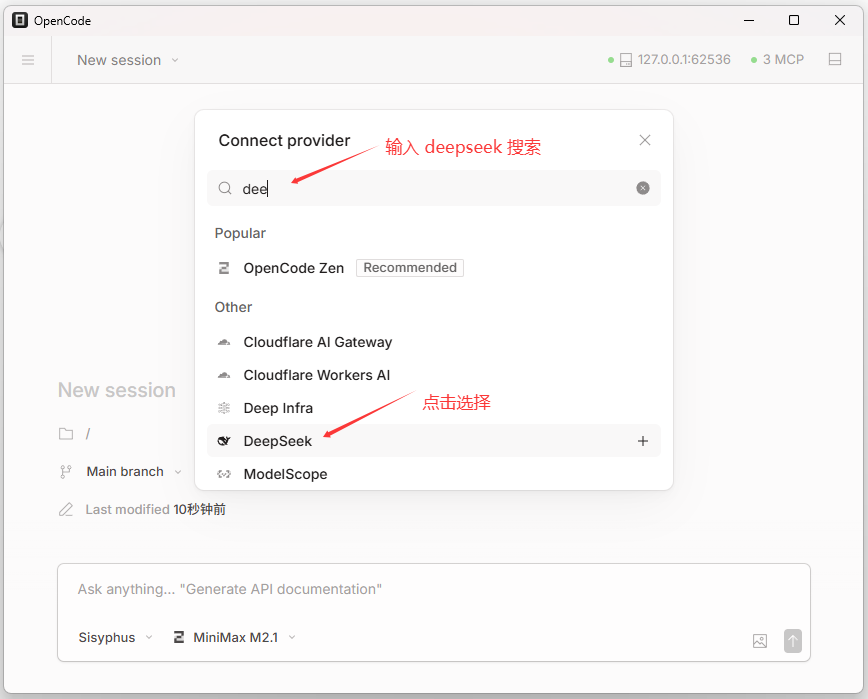Screen dimensions: 868x699
Task: Click the 3 MCP status indicator
Action: 777,60
